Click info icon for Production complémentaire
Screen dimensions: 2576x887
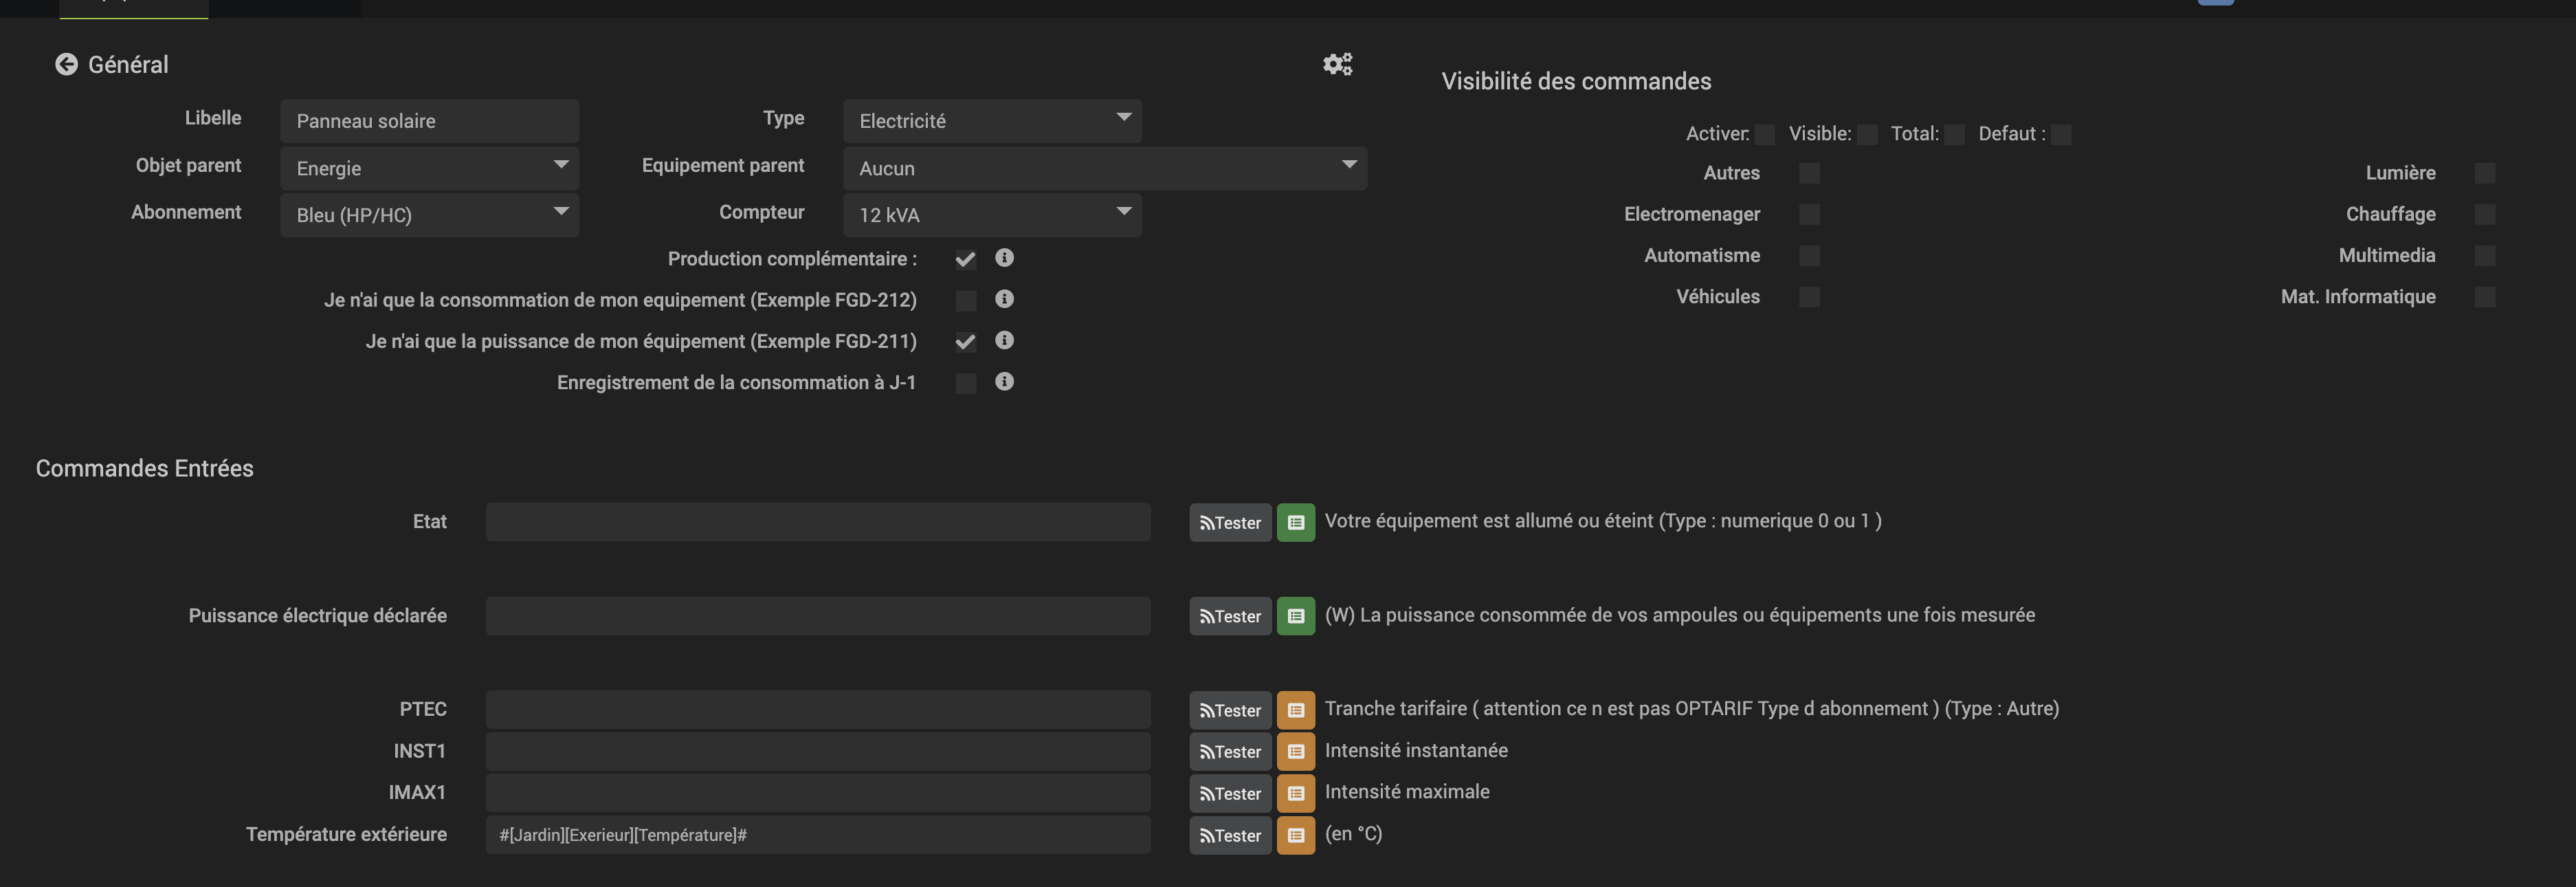click(x=1004, y=258)
